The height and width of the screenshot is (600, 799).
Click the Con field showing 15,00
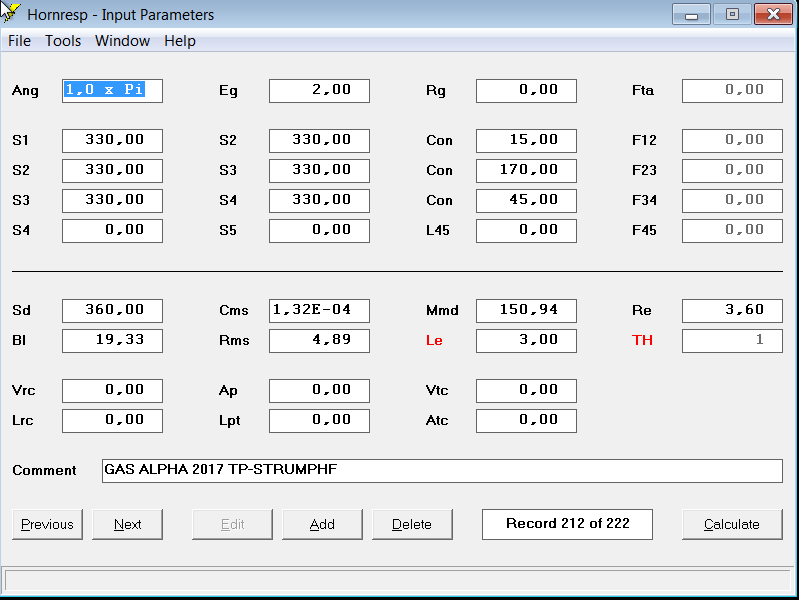pos(526,141)
